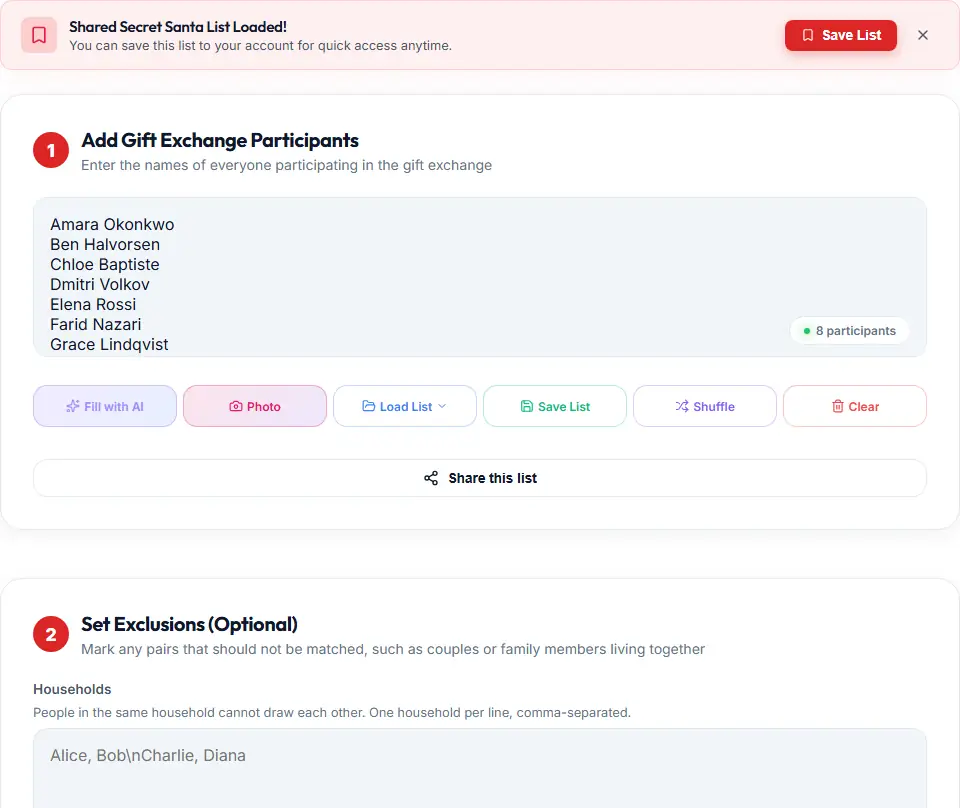The image size is (960, 808).
Task: Click Share this list button
Action: (480, 478)
